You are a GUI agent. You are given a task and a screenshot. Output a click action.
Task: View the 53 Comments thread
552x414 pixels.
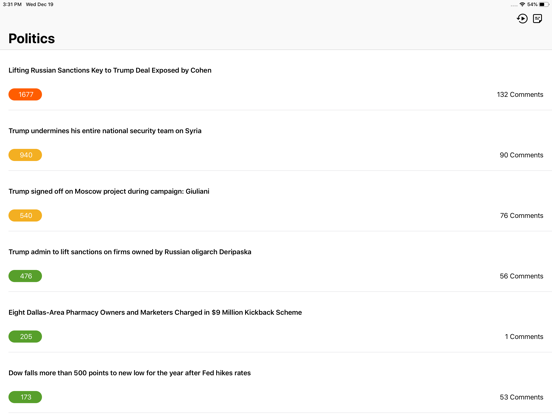coord(521,397)
